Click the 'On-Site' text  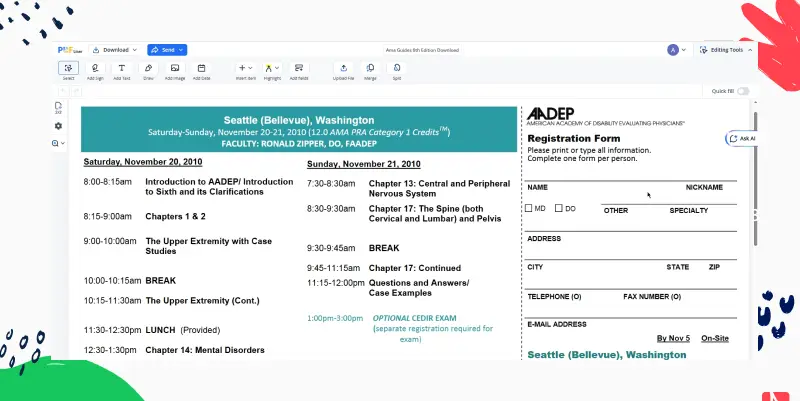click(x=715, y=338)
